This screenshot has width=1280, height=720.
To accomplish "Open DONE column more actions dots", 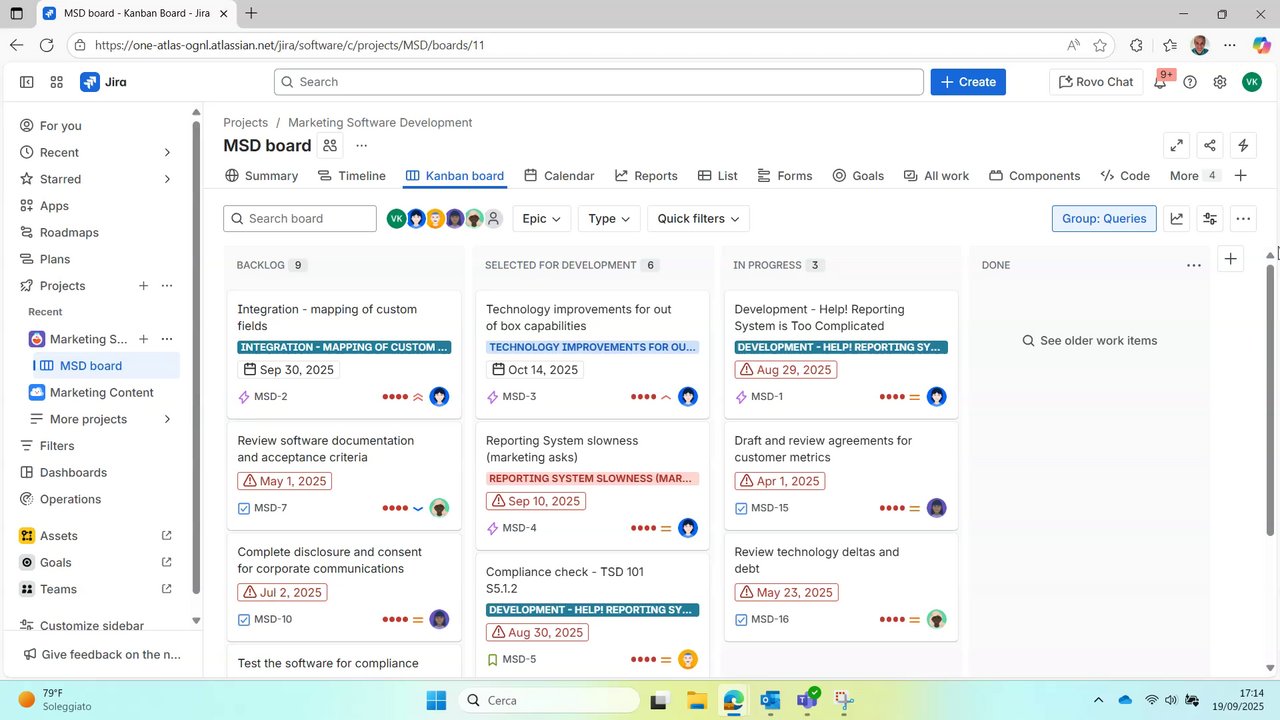I will pyautogui.click(x=1194, y=265).
